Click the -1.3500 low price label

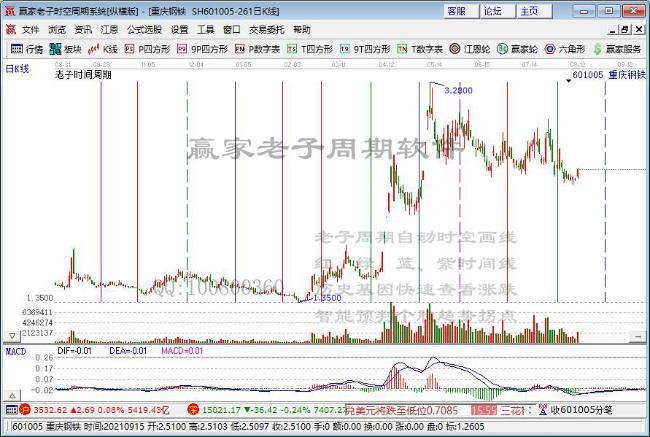coord(327,298)
